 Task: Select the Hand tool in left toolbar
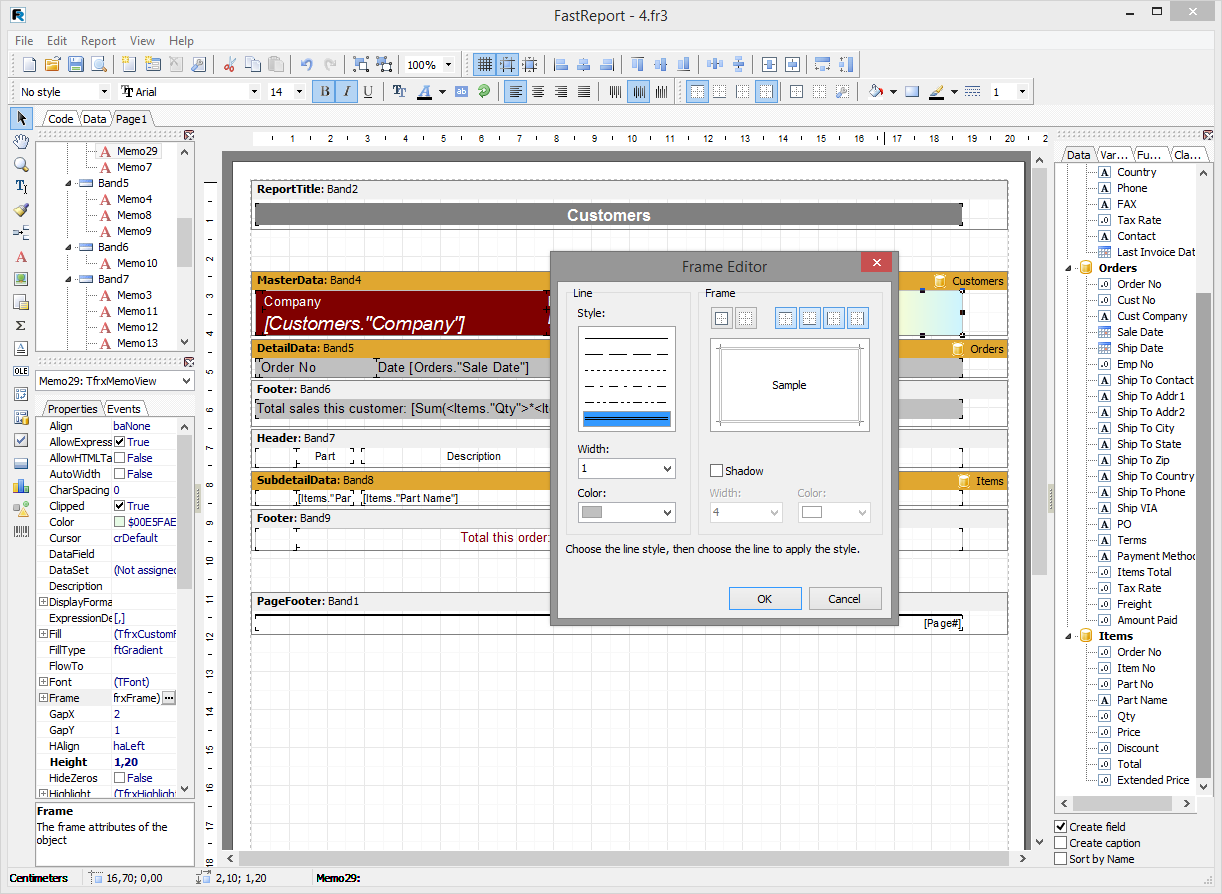pyautogui.click(x=21, y=141)
